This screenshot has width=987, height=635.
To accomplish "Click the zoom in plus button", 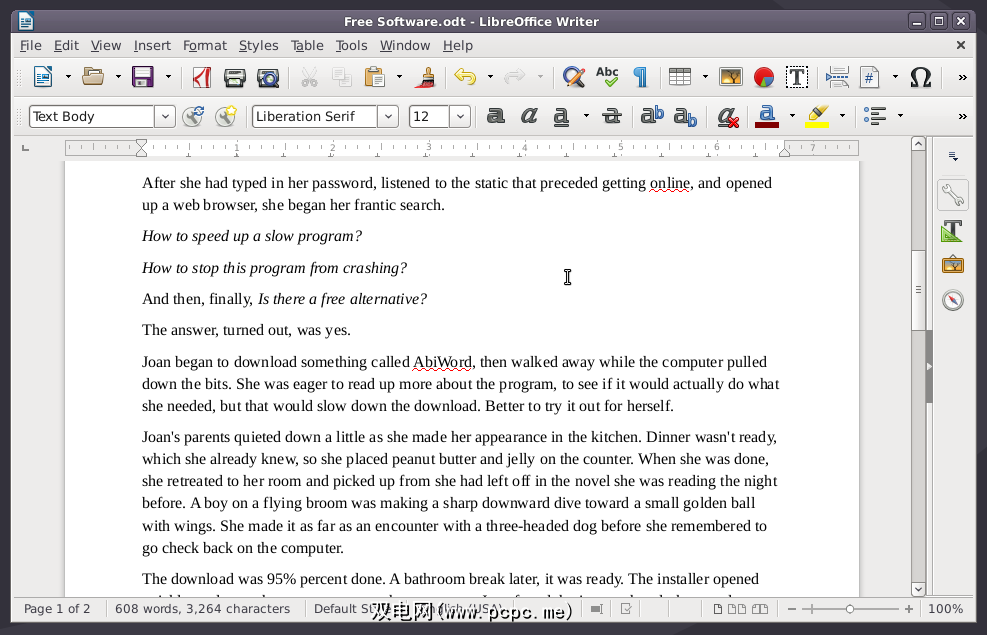I will (908, 609).
